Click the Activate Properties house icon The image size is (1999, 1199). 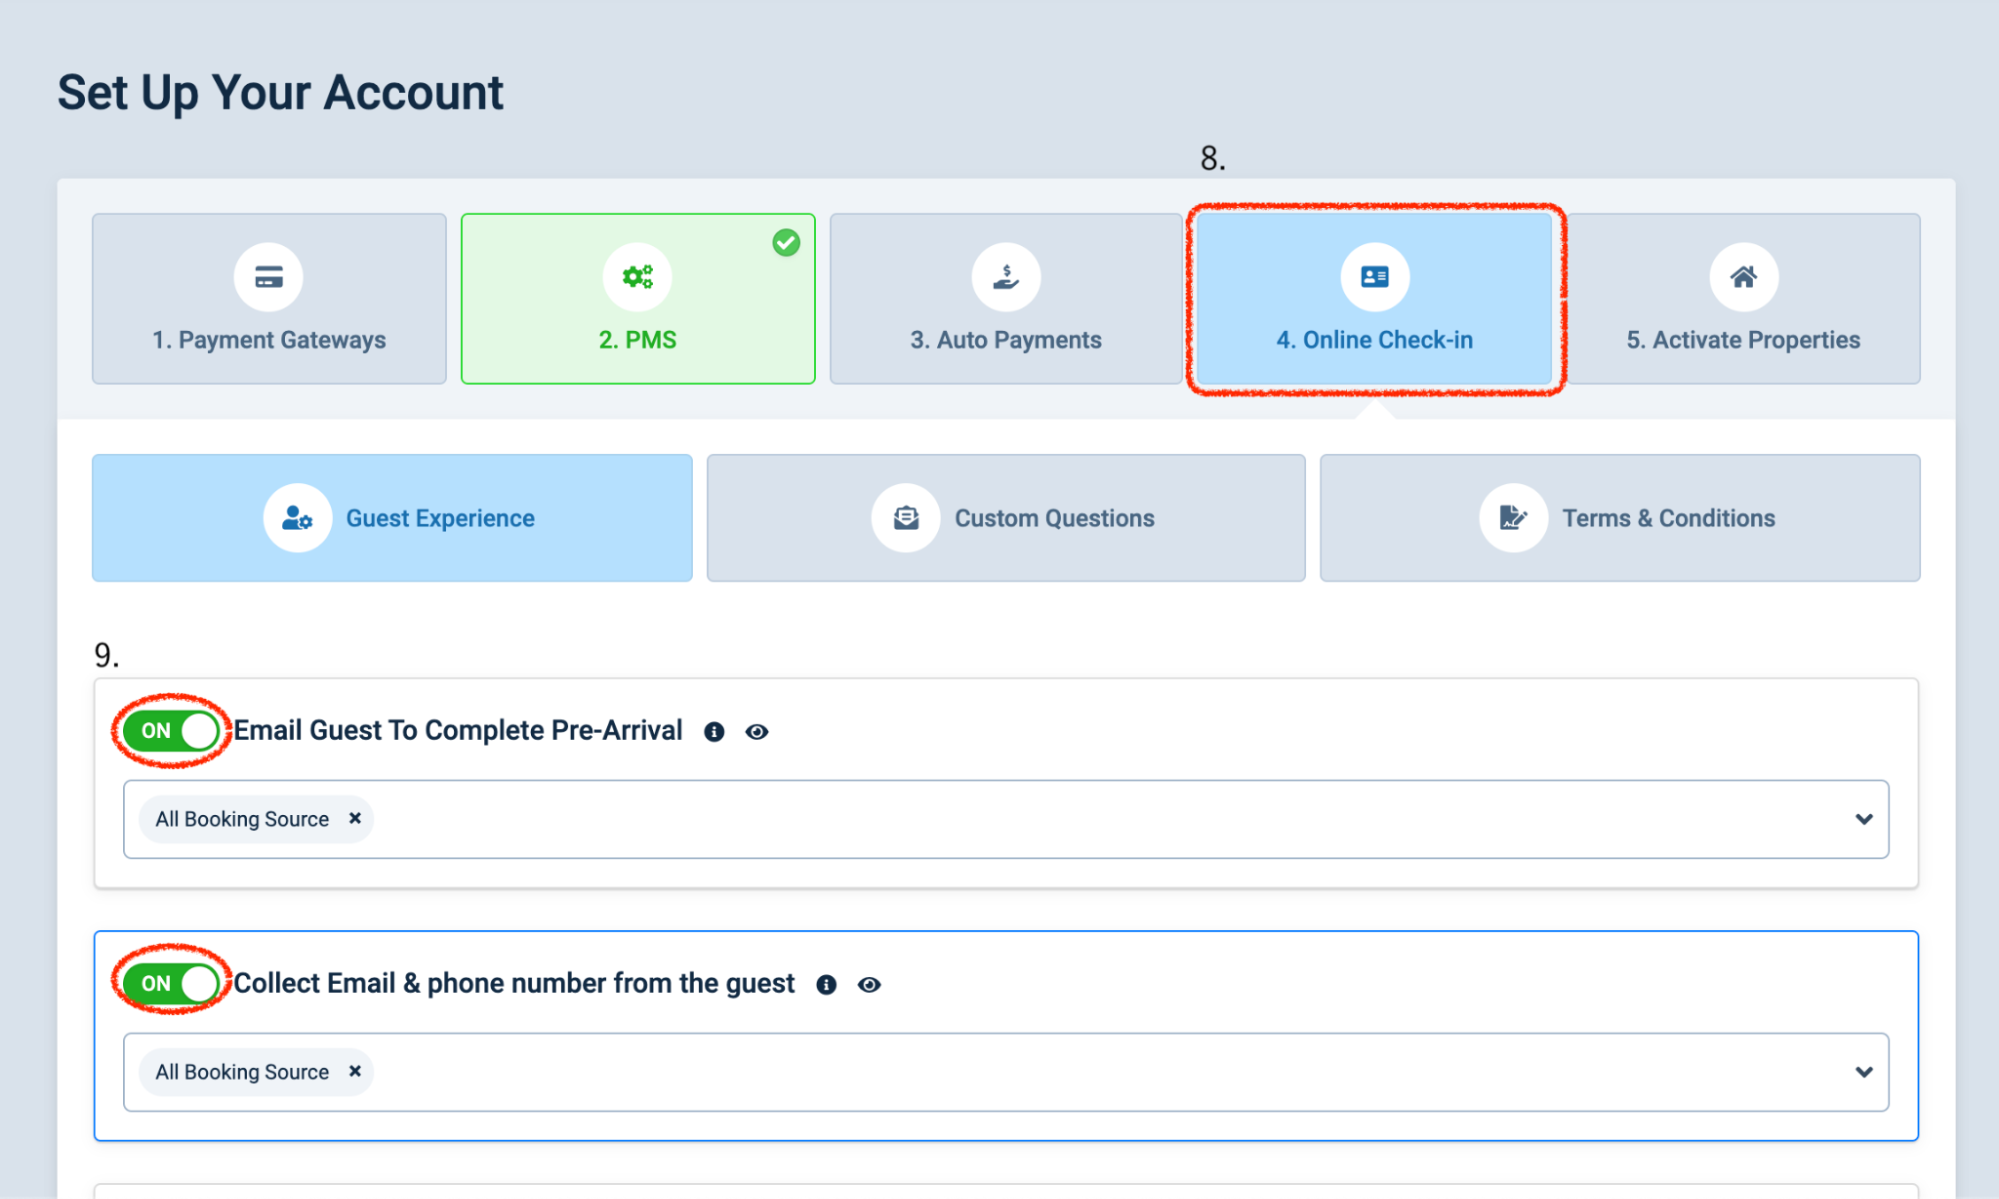click(x=1743, y=277)
